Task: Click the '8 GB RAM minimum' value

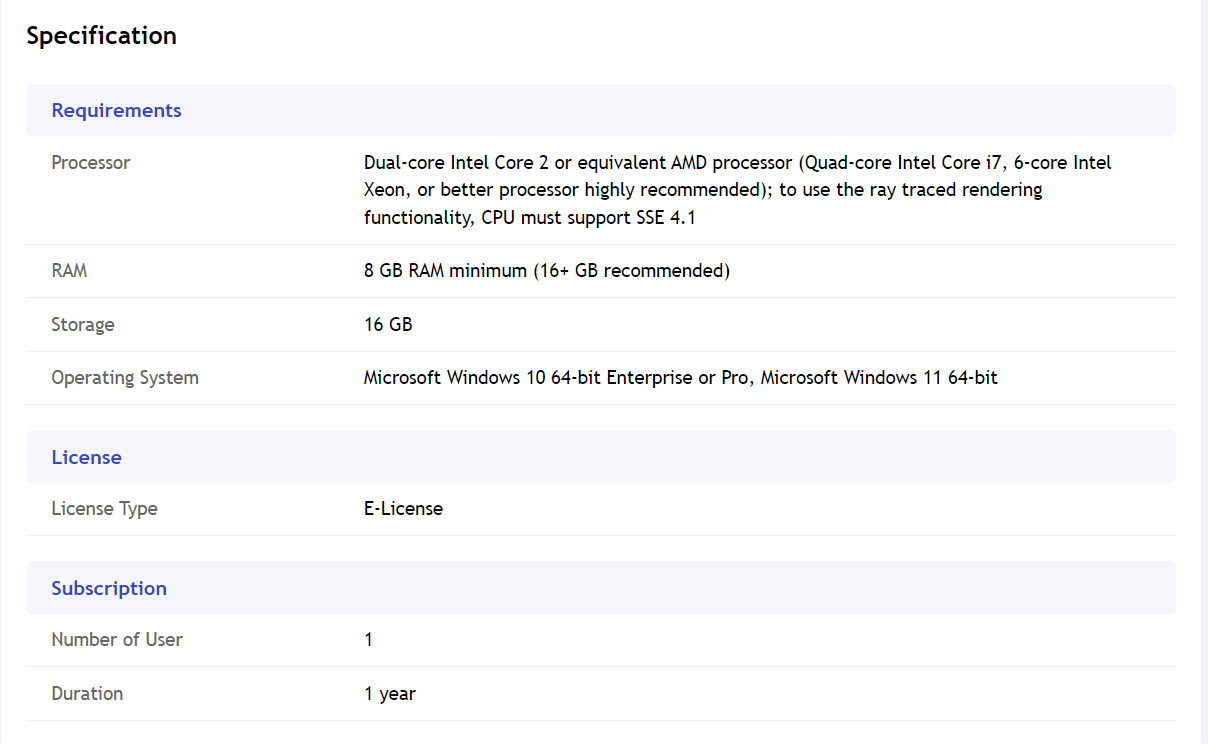Action: [x=445, y=271]
